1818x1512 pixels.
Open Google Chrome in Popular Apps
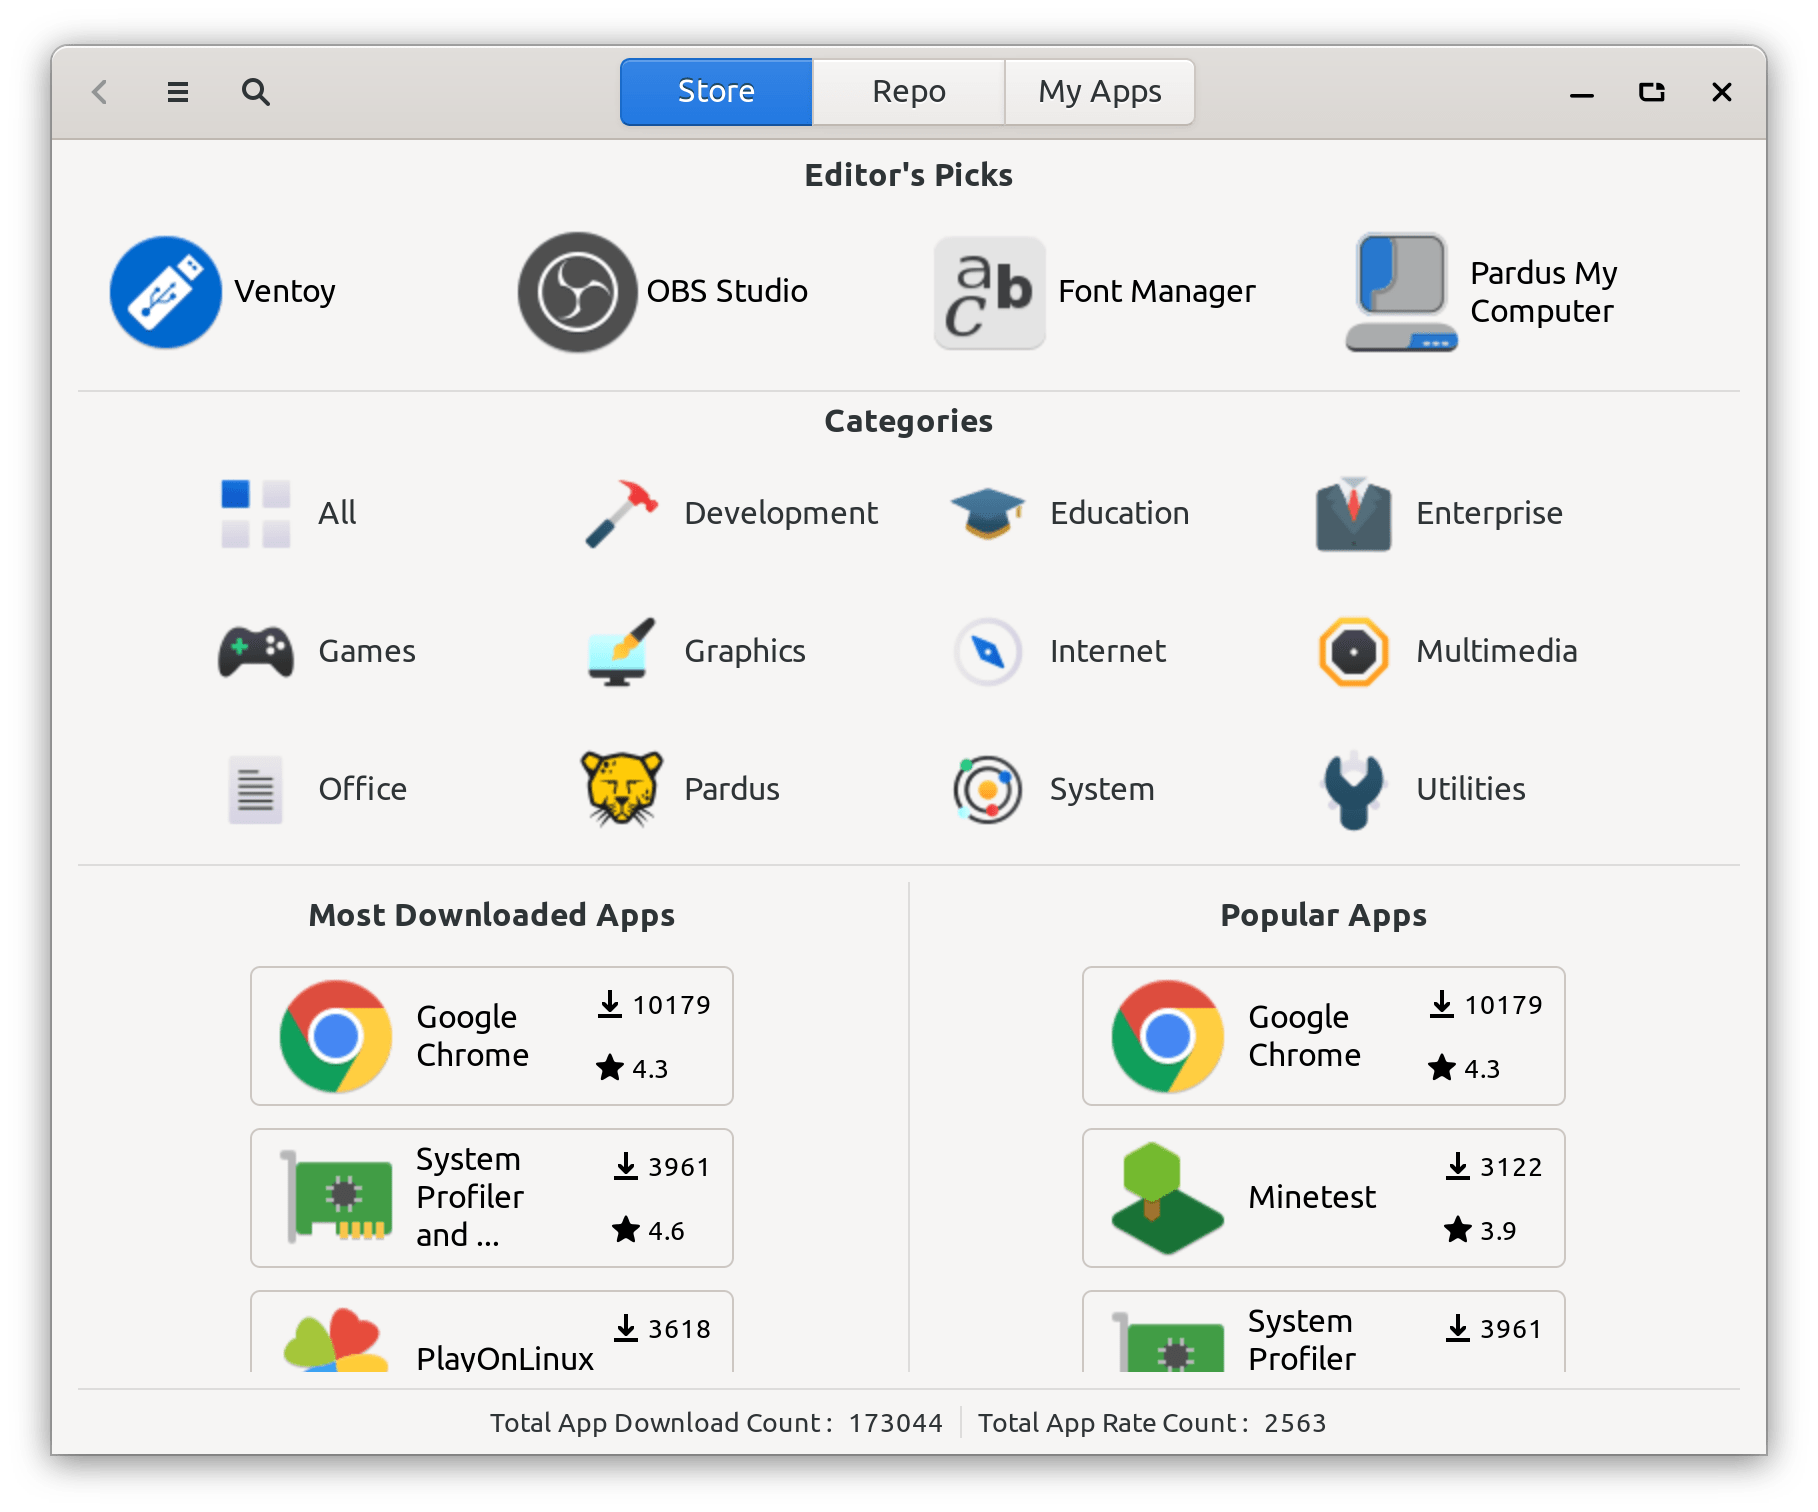(x=1324, y=1036)
